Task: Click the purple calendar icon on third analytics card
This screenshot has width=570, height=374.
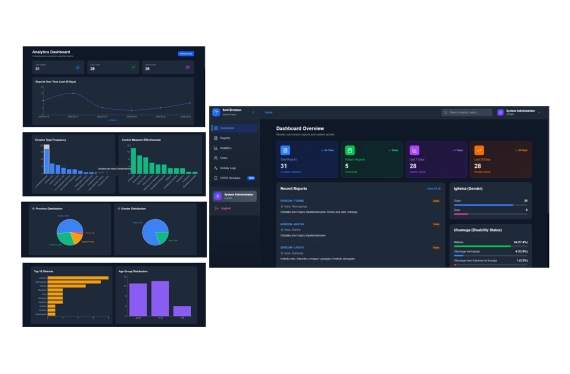Action: click(x=188, y=68)
